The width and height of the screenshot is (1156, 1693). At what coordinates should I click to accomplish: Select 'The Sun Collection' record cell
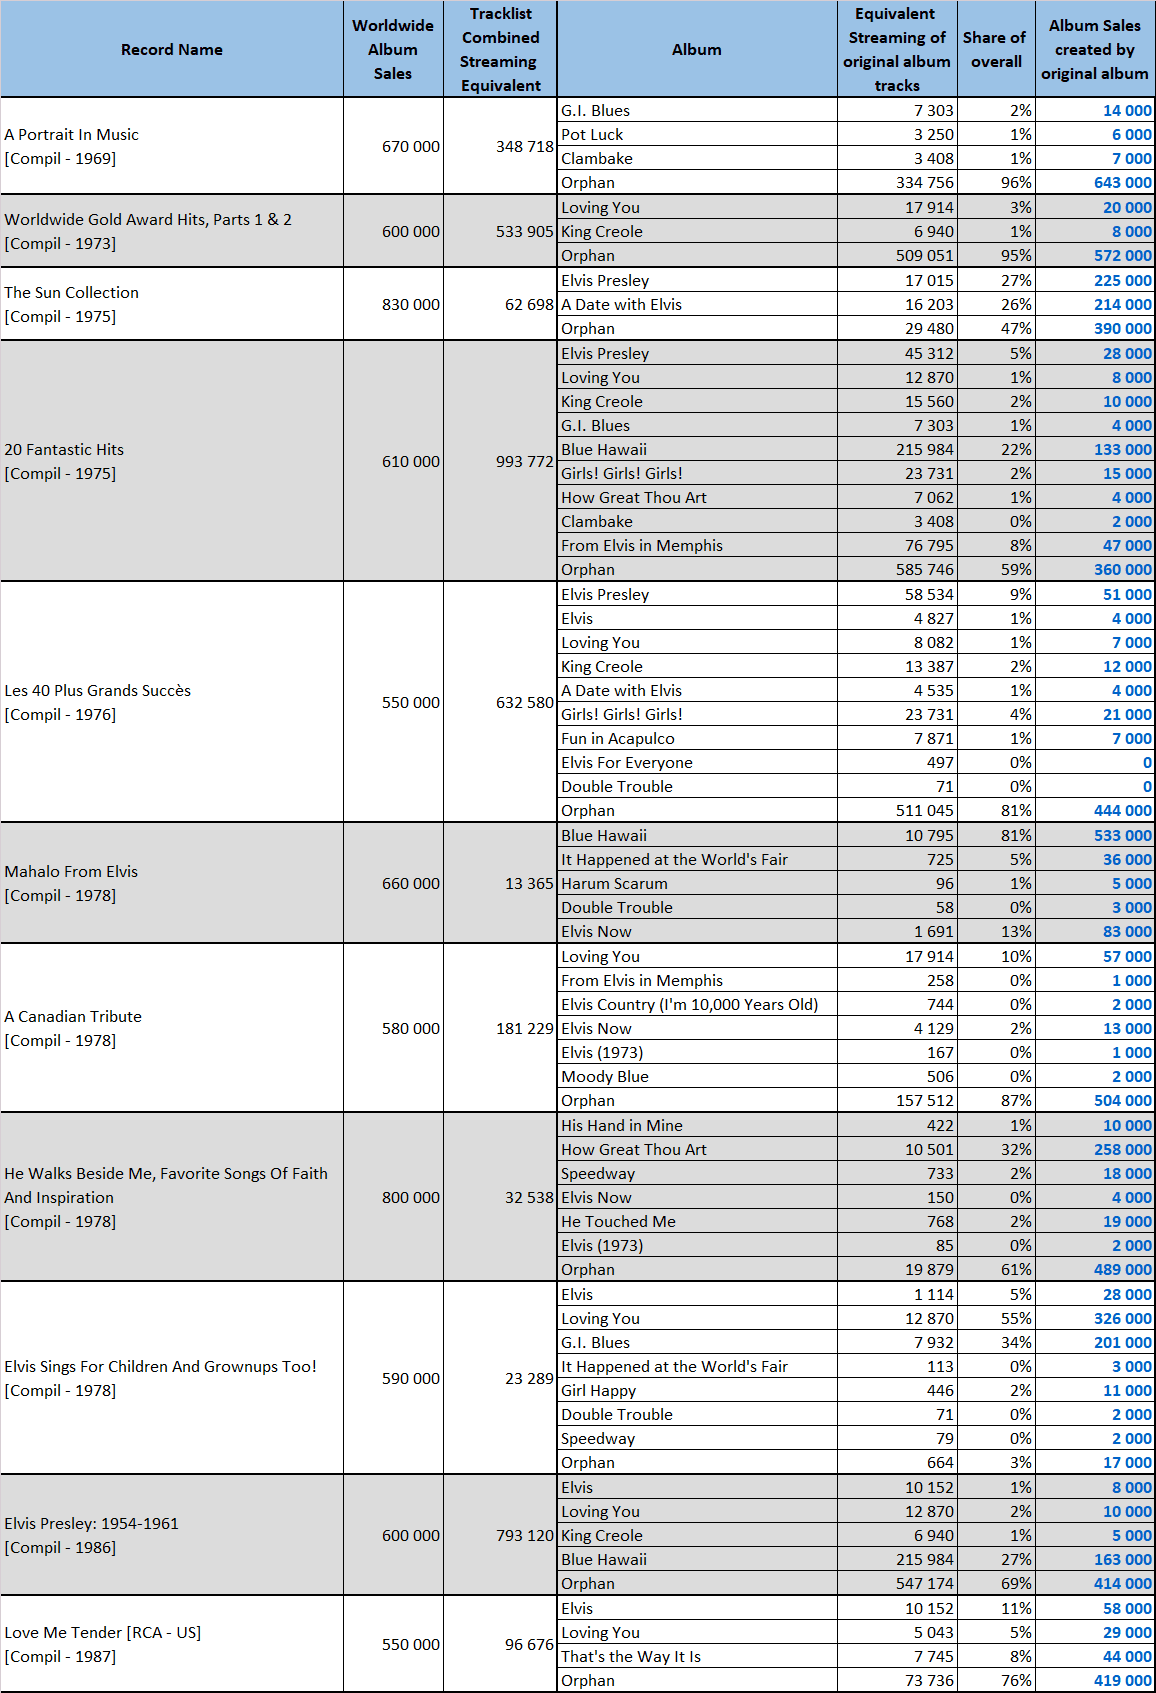coord(172,304)
